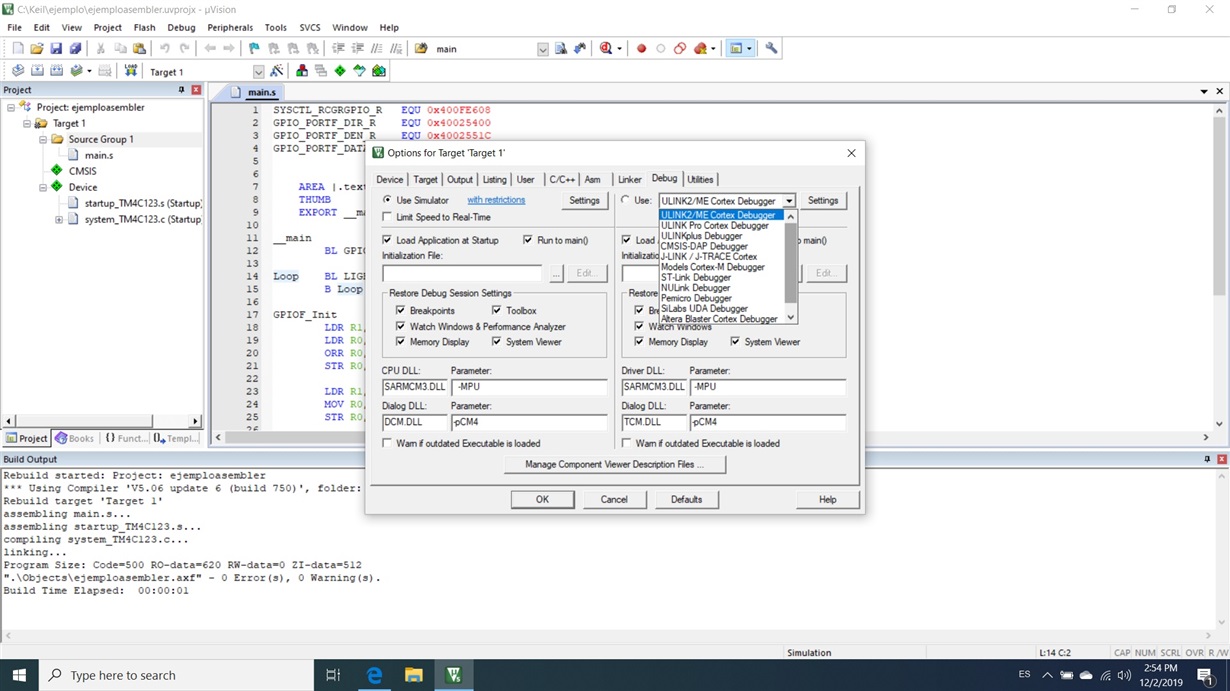
Task: Switch to the Linker tab
Action: (630, 180)
